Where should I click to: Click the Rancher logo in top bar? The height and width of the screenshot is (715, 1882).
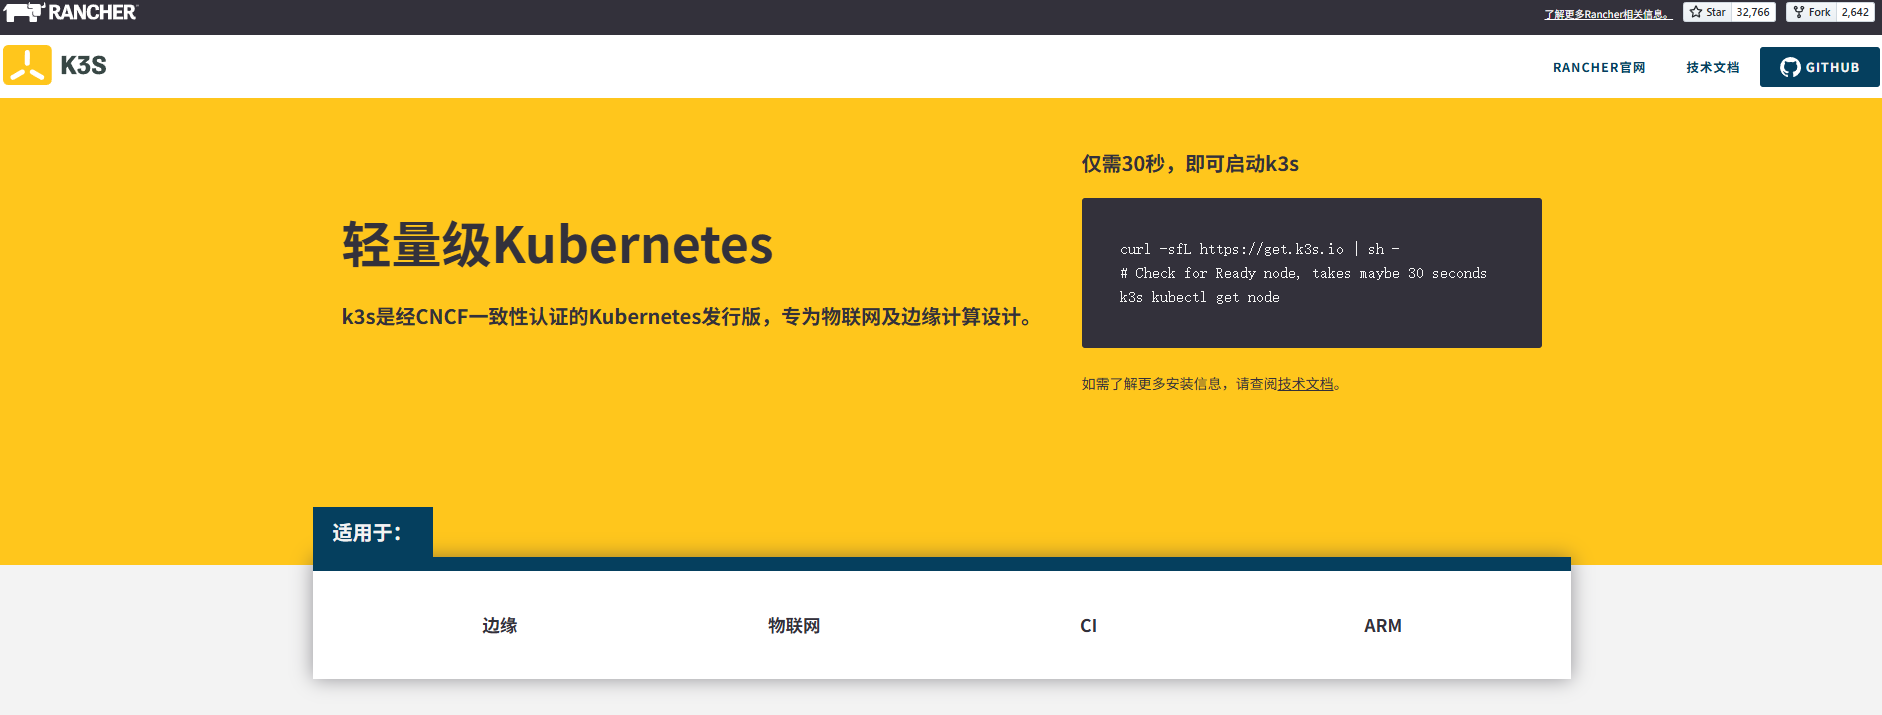point(70,12)
